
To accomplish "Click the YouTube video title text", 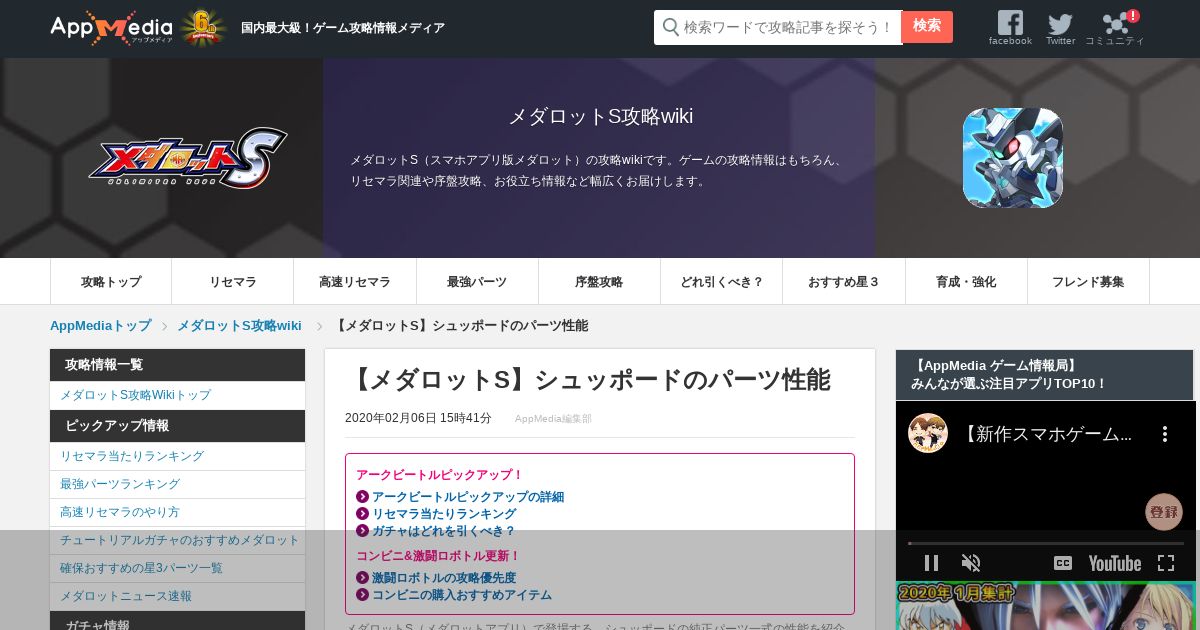I will [x=1047, y=434].
